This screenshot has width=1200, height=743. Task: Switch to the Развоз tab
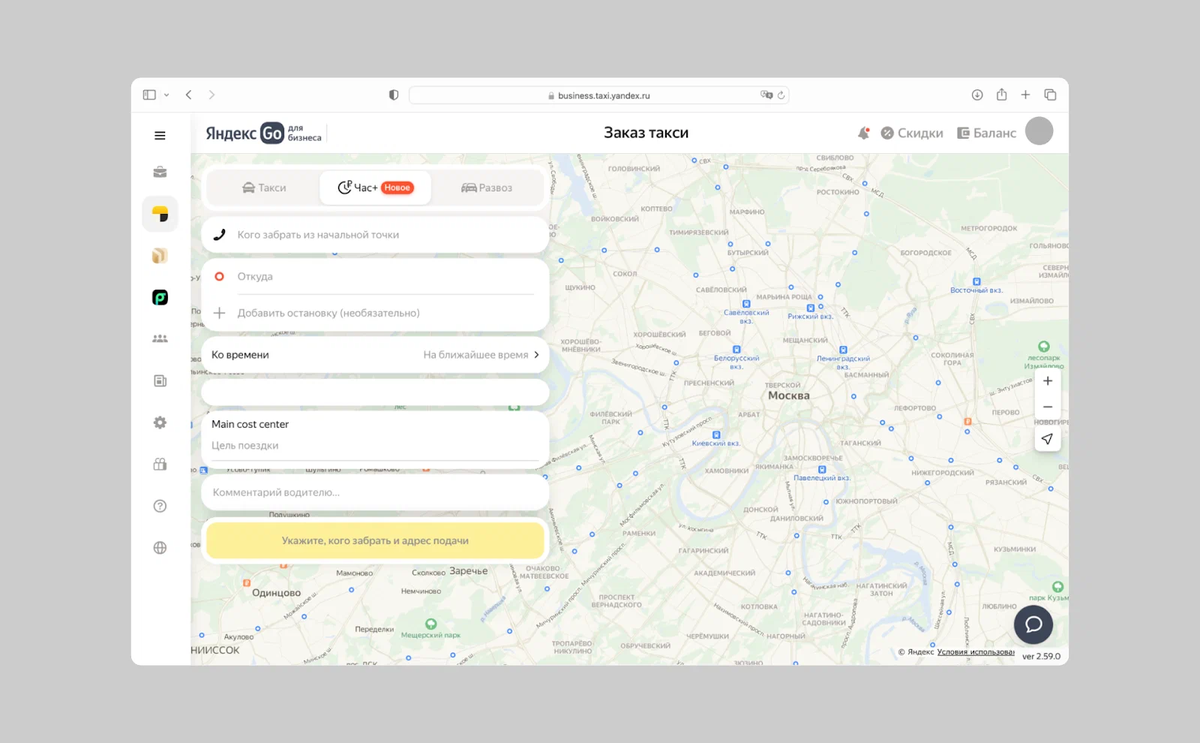[x=487, y=188]
